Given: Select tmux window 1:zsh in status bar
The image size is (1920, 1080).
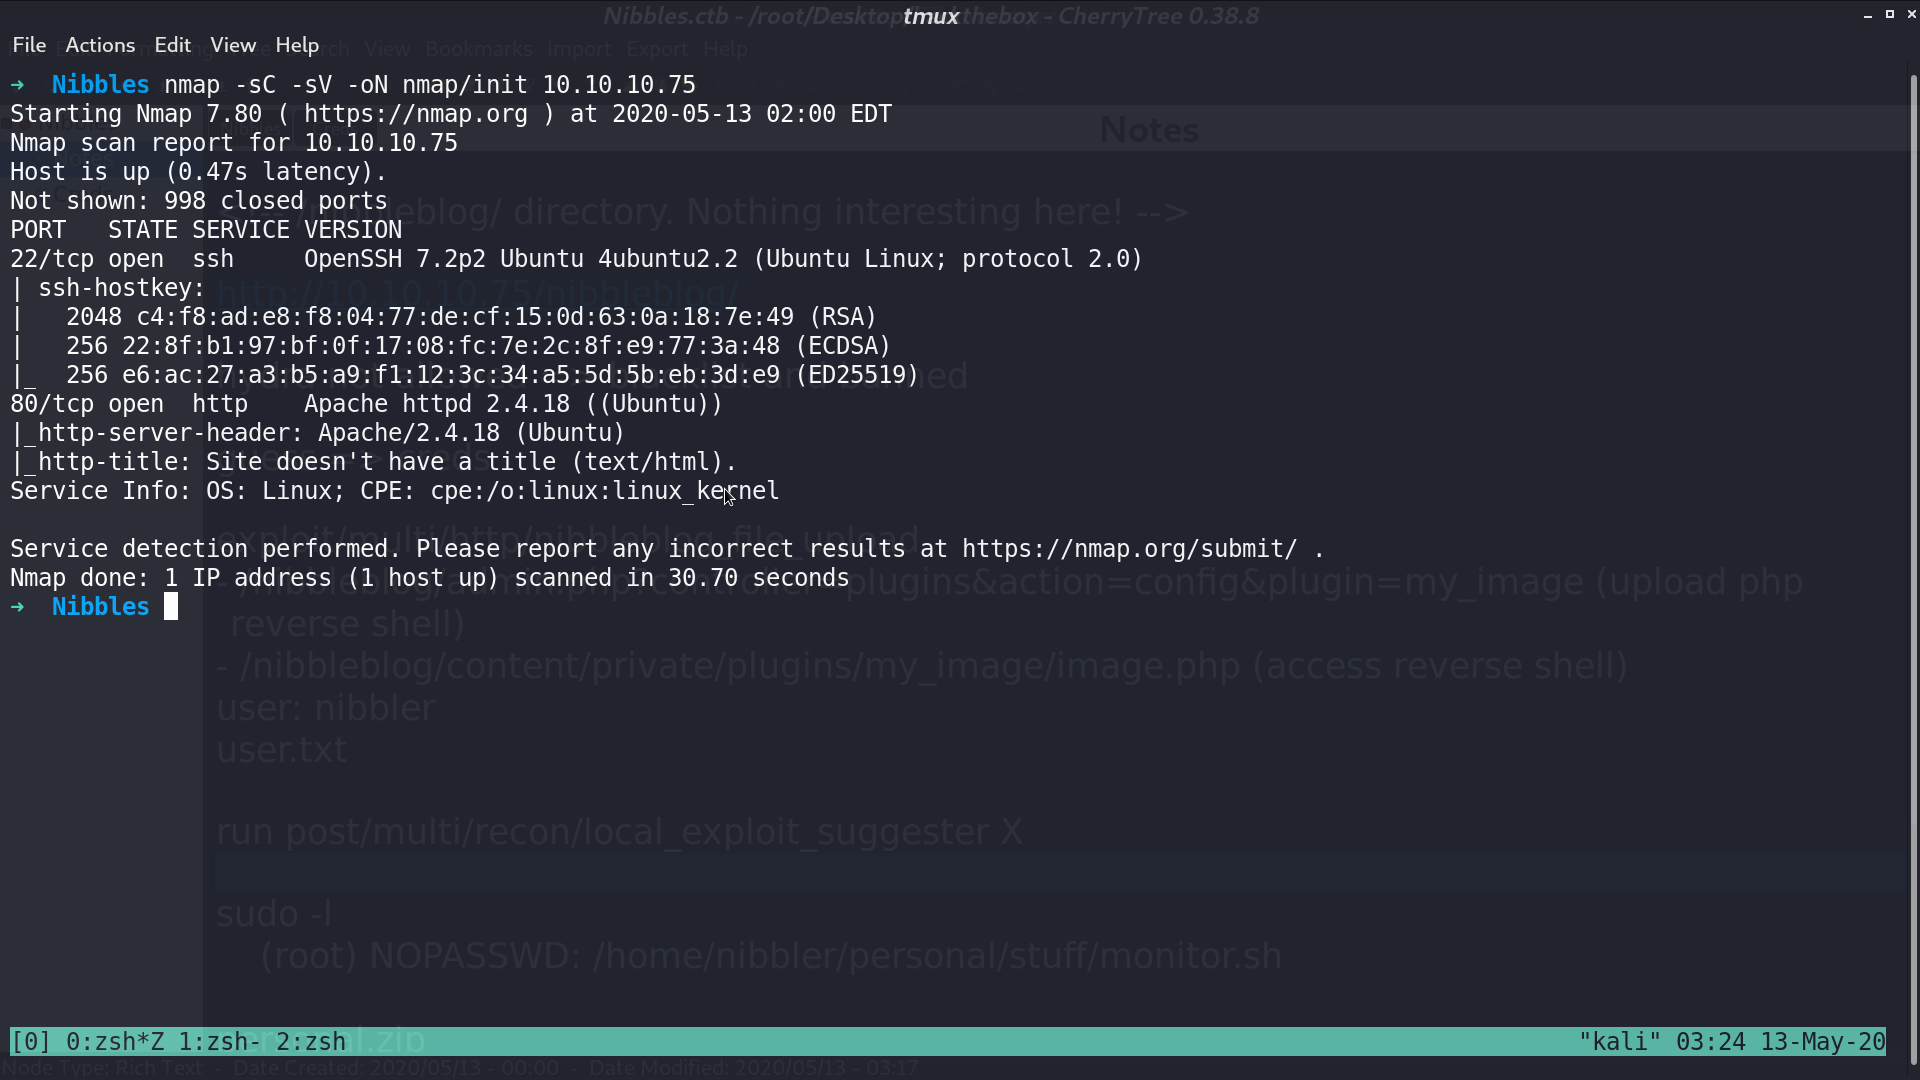Looking at the screenshot, I should coord(220,1042).
